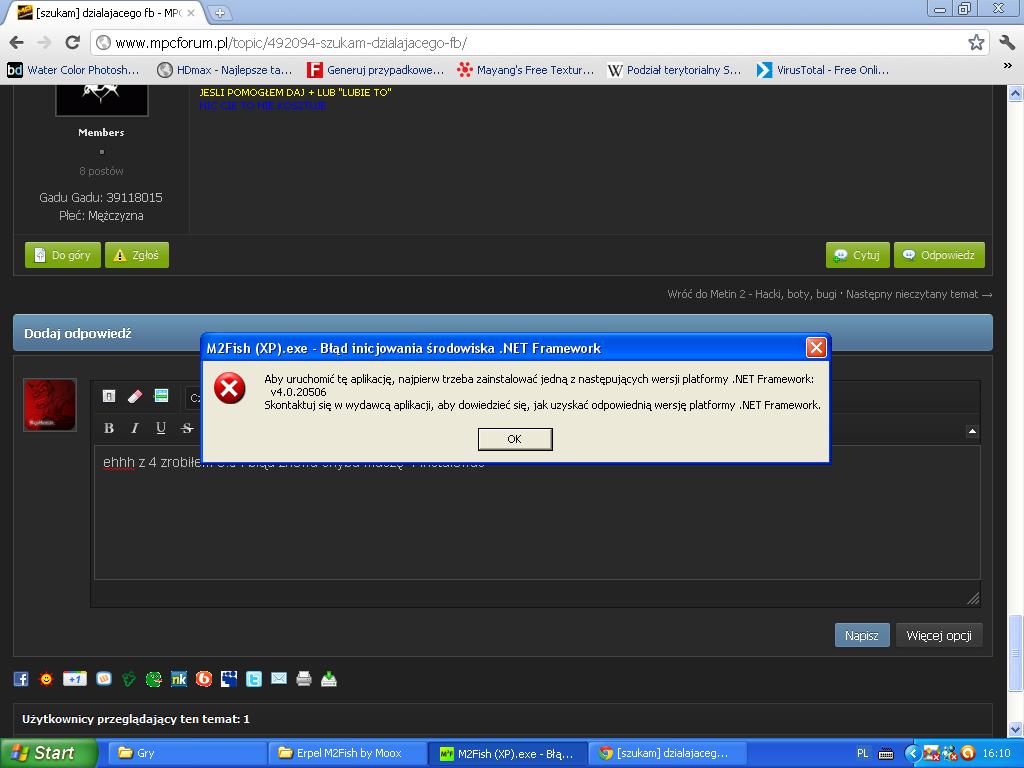
Task: Open the VirusTotal bookmark
Action: (823, 70)
